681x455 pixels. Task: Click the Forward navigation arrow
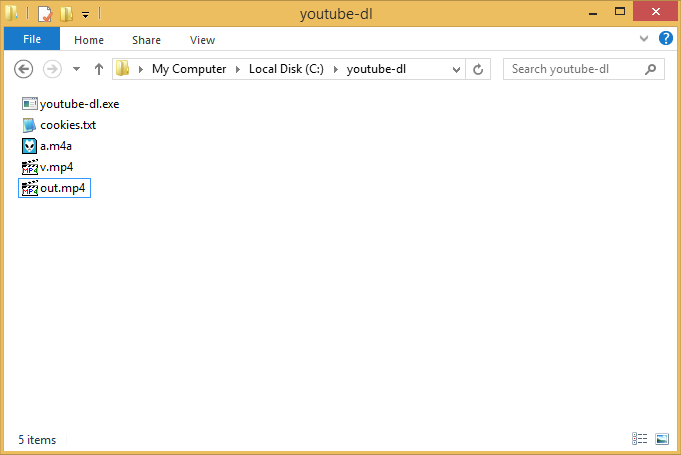point(52,69)
